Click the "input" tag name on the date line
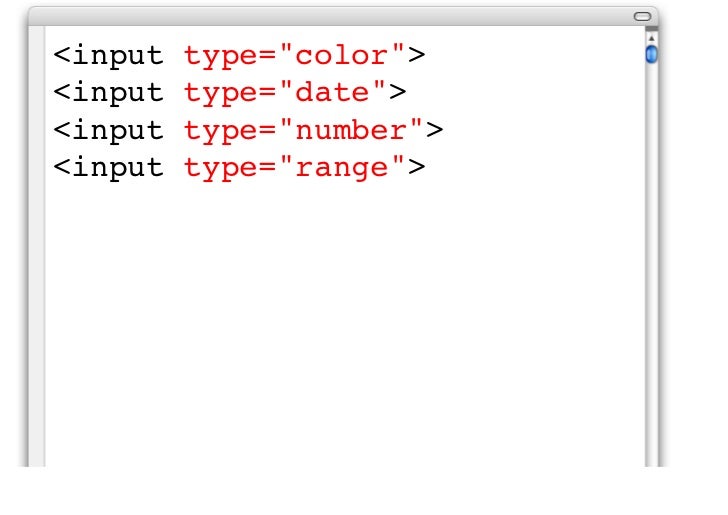This screenshot has height=515, width=728. pyautogui.click(x=118, y=93)
